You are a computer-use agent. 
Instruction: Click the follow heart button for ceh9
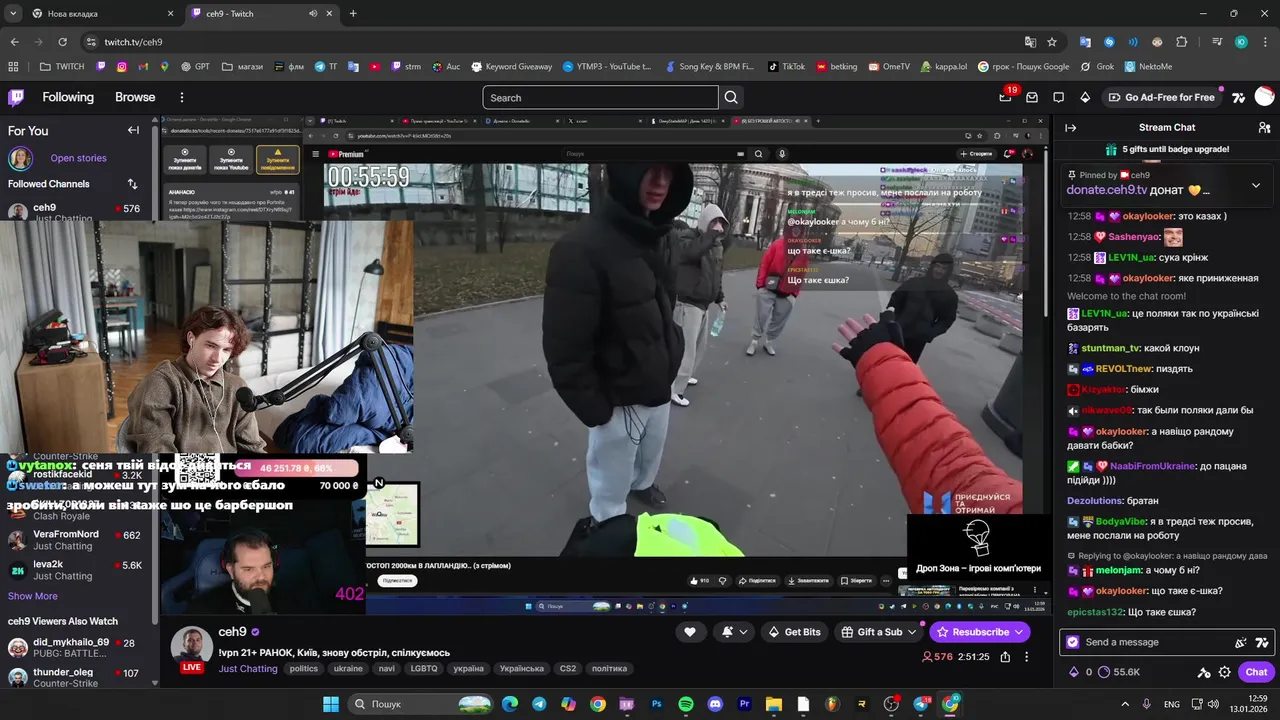click(689, 632)
